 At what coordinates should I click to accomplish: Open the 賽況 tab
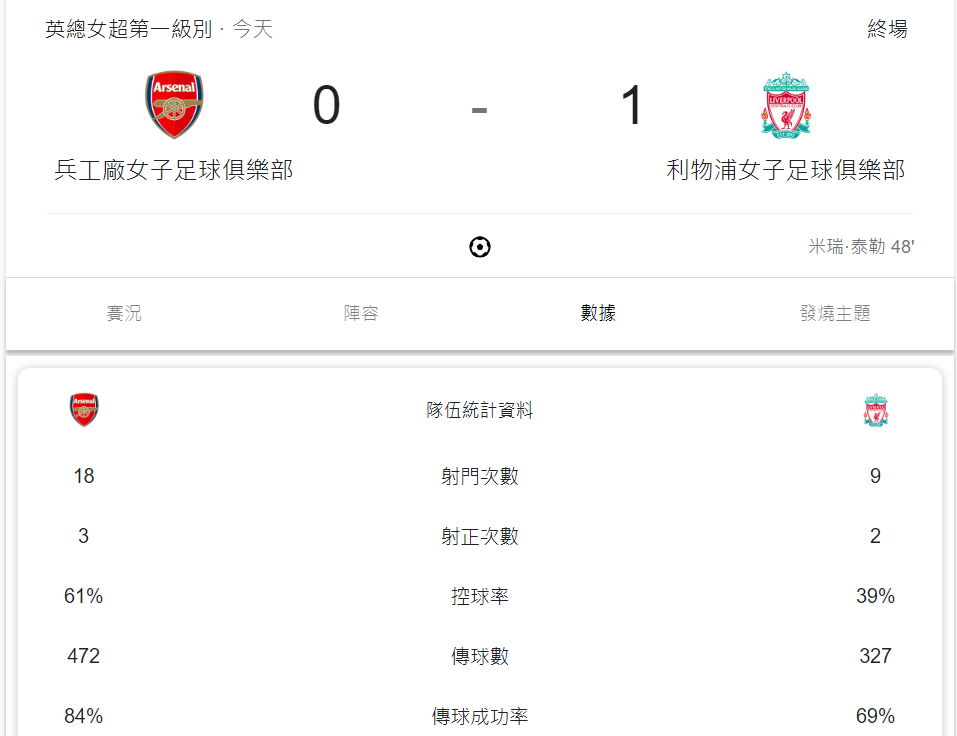pyautogui.click(x=124, y=313)
